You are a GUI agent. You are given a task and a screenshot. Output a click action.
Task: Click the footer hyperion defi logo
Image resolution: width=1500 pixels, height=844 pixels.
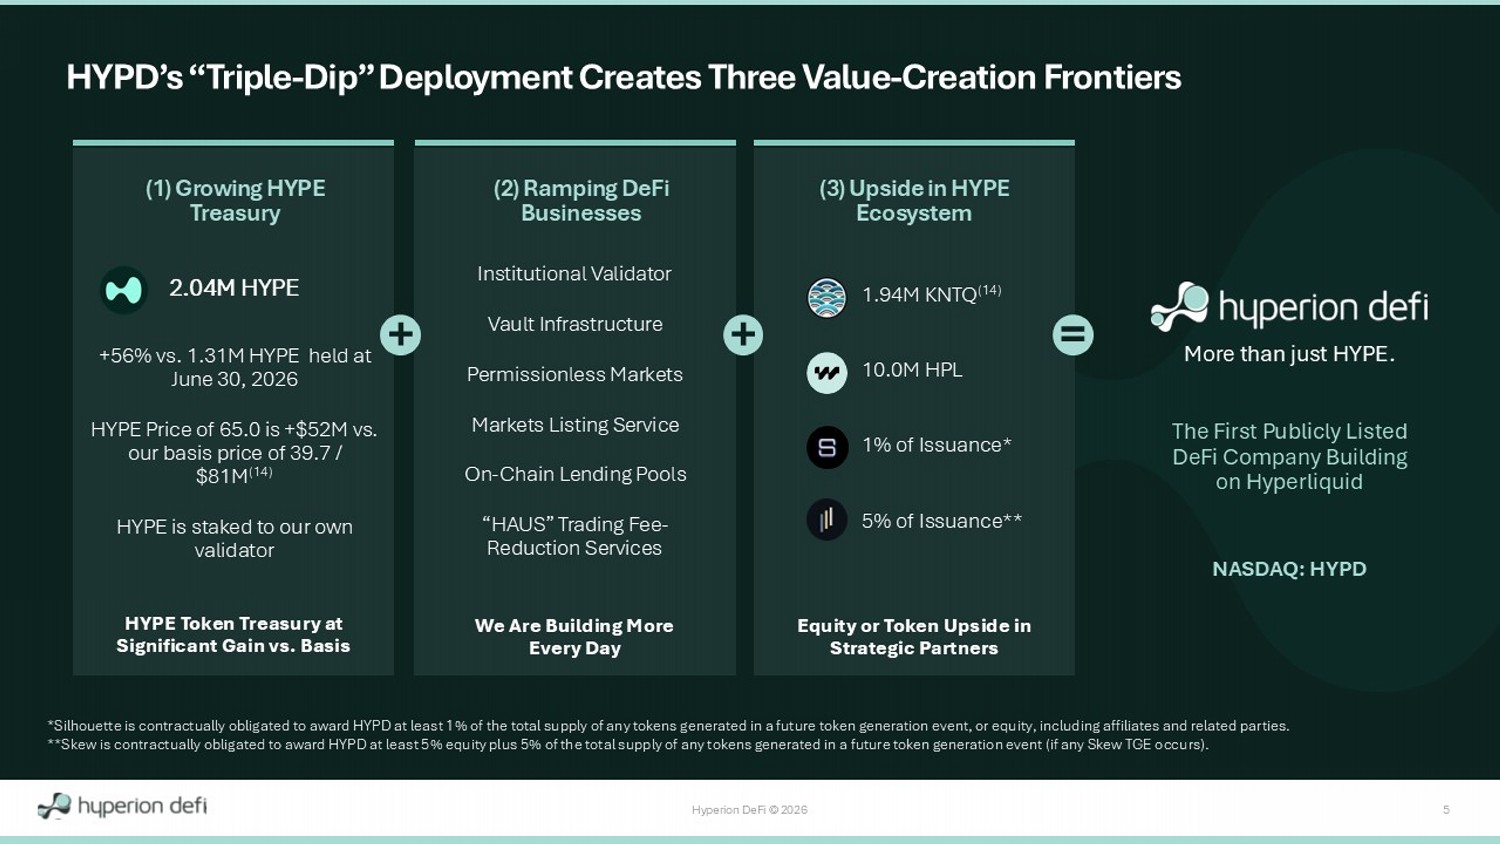pyautogui.click(x=122, y=806)
